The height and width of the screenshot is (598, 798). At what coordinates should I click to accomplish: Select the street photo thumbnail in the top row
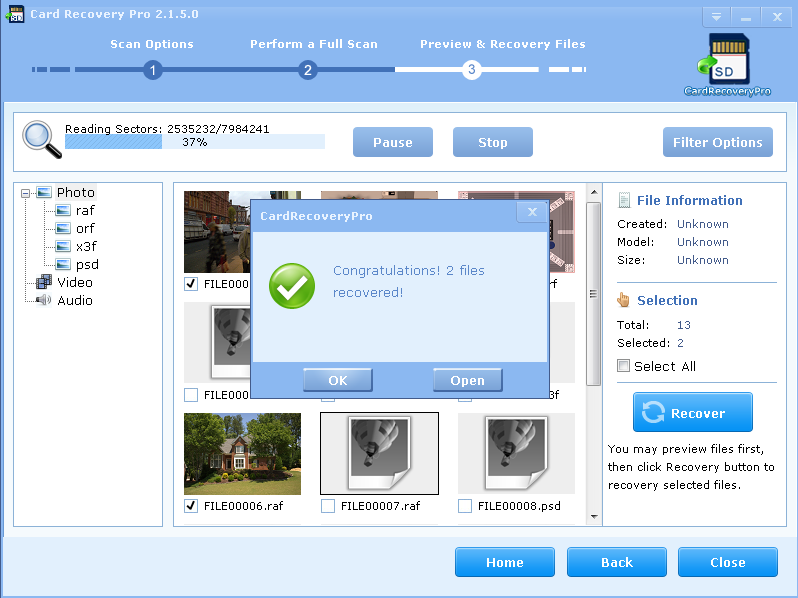(x=217, y=232)
